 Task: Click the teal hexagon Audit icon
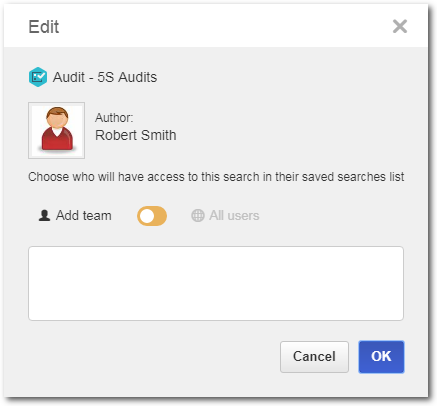pos(38,77)
